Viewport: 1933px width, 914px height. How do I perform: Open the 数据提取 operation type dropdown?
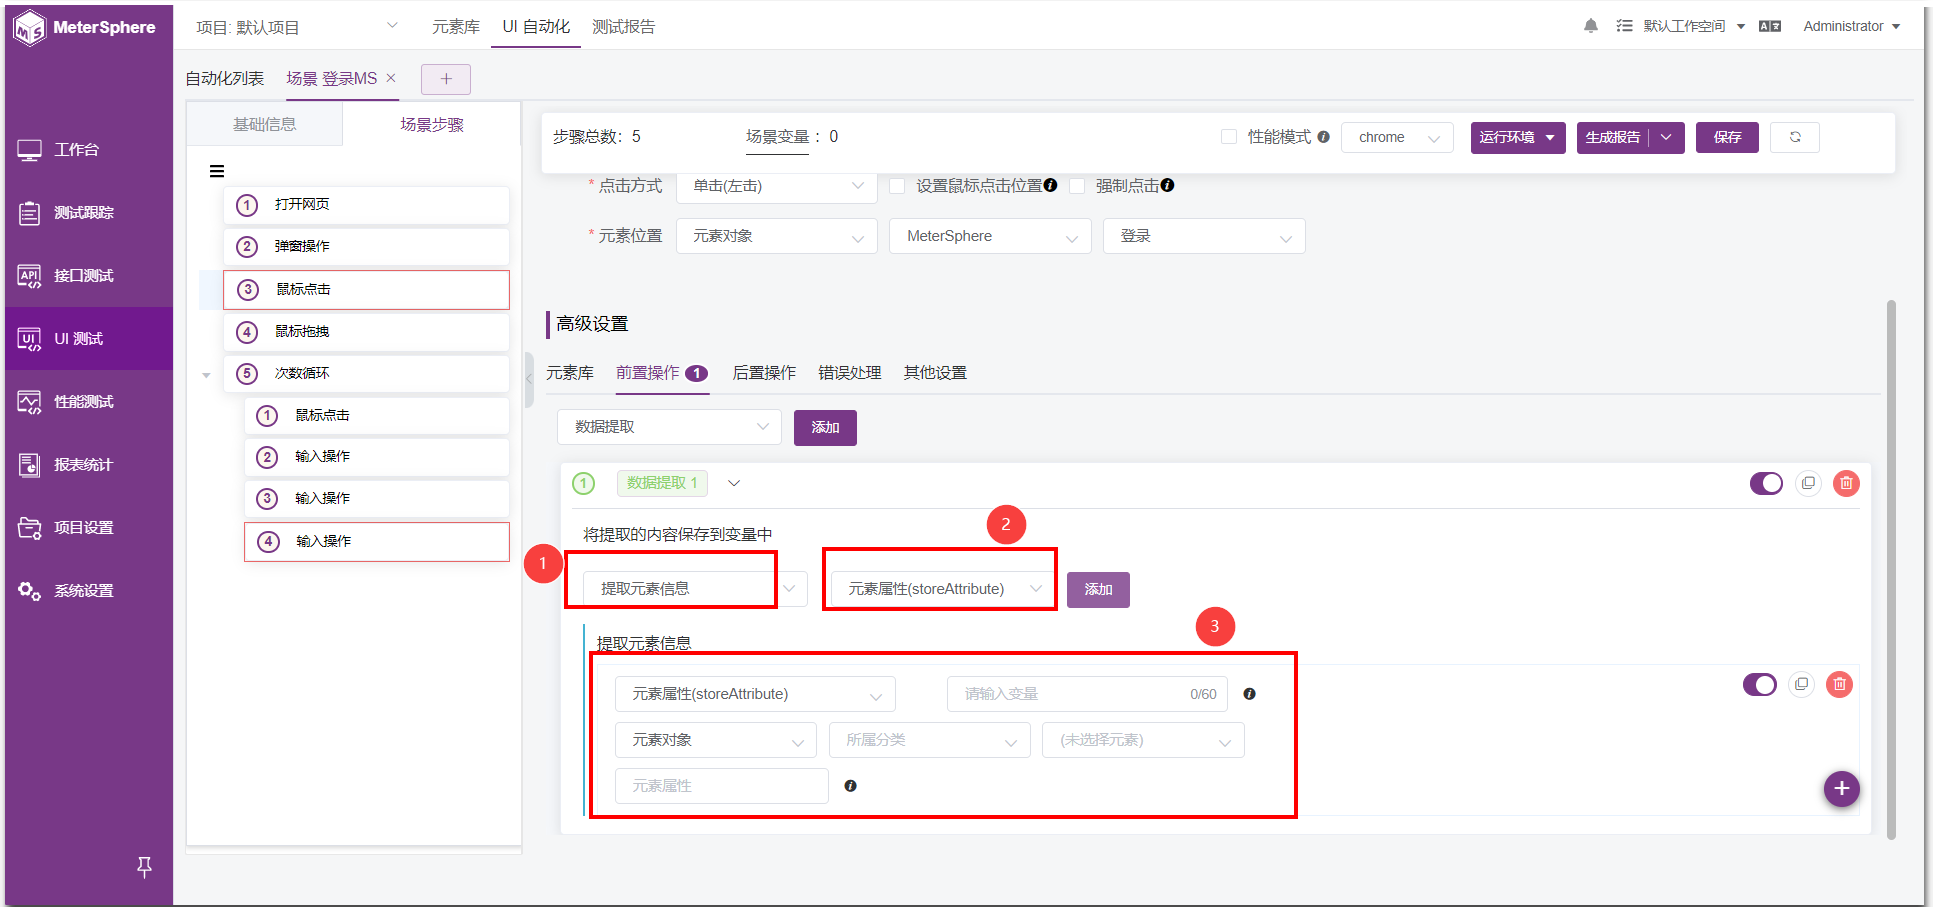[669, 427]
